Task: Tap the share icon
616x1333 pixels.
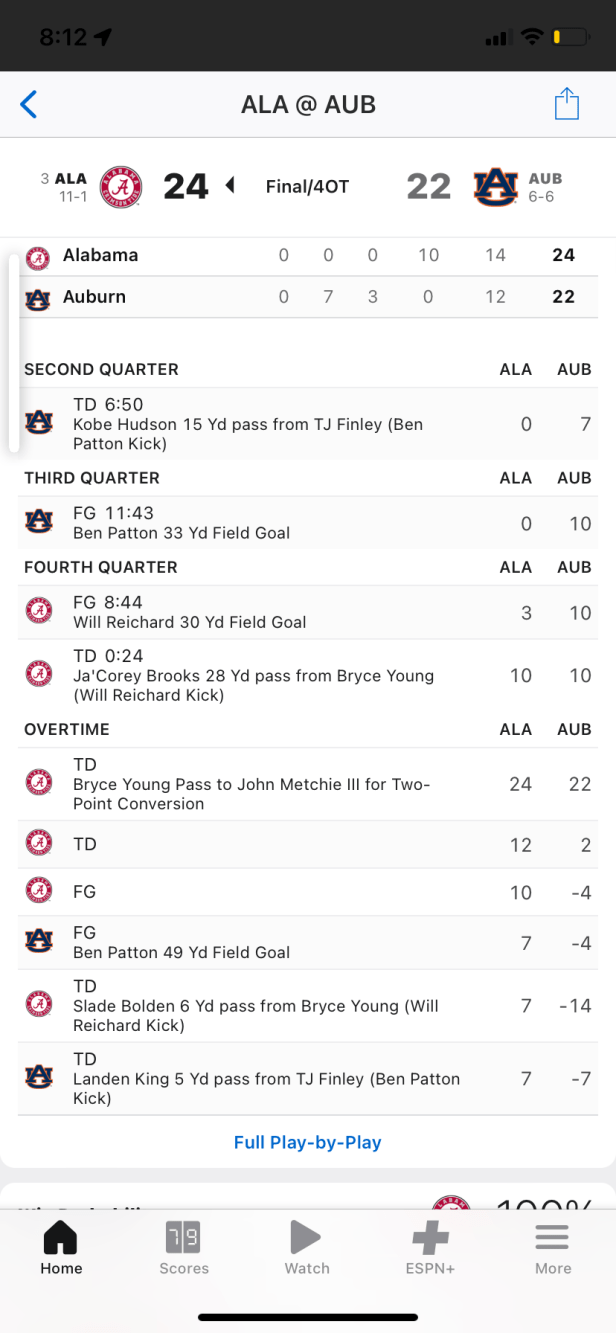Action: coord(567,104)
